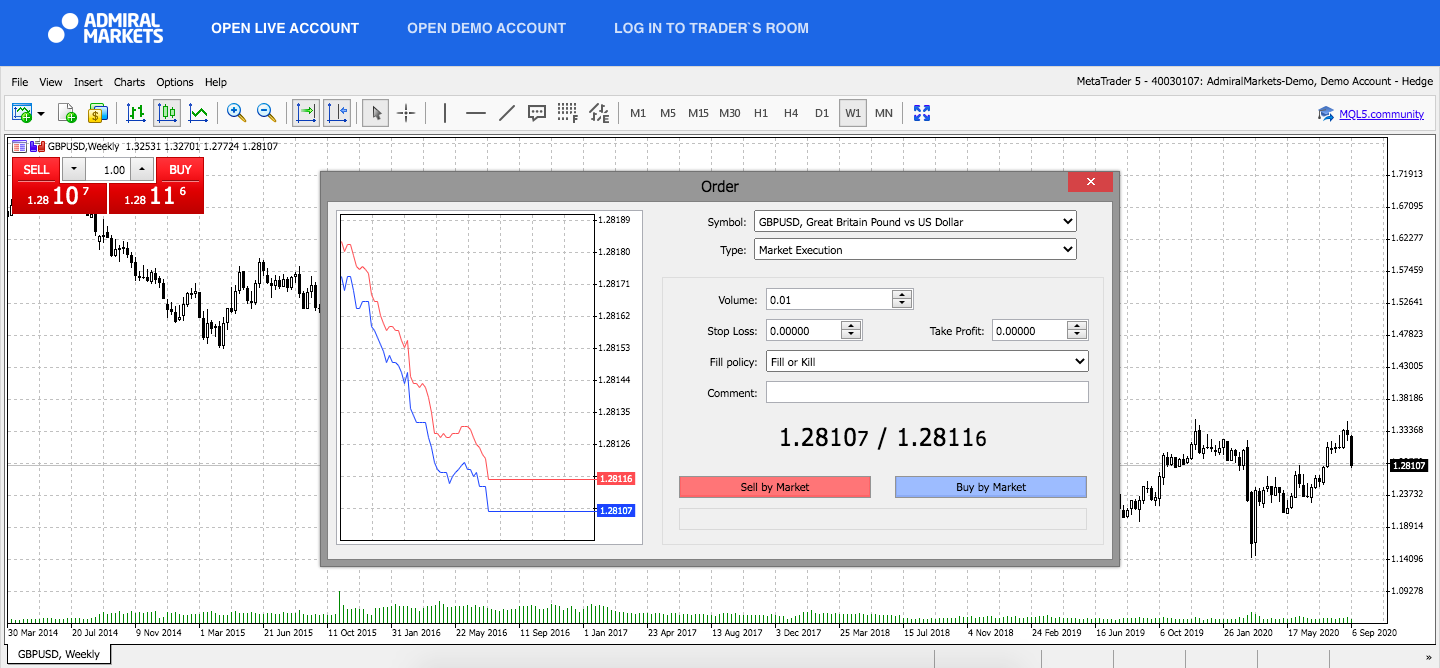Set timeframe to M1
The height and width of the screenshot is (668, 1440).
(x=638, y=113)
